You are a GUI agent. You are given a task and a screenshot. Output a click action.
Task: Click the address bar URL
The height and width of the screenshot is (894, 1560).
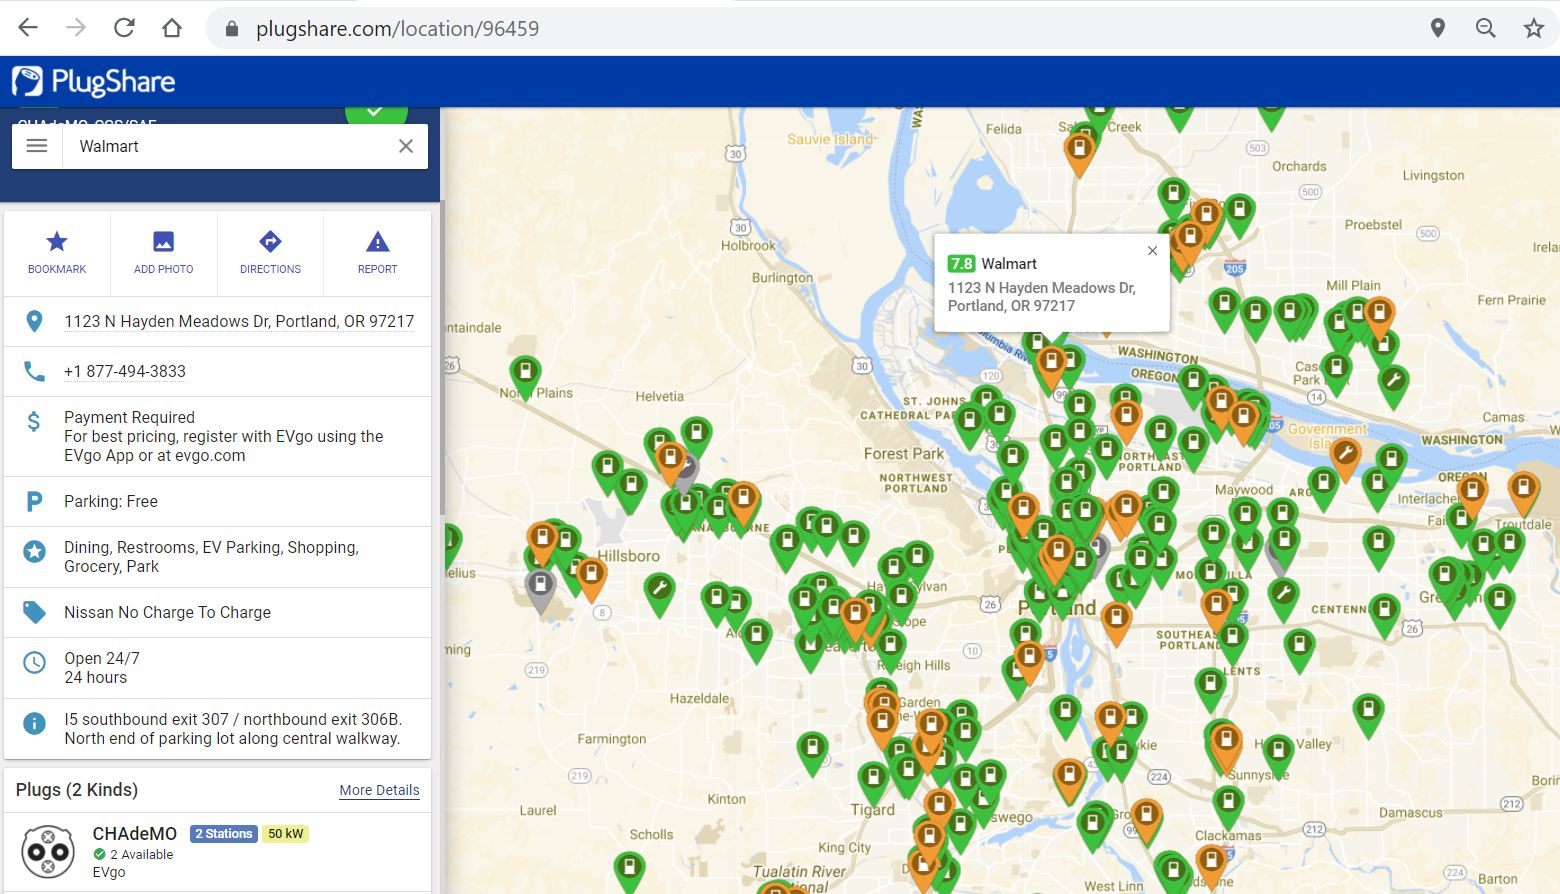click(397, 29)
